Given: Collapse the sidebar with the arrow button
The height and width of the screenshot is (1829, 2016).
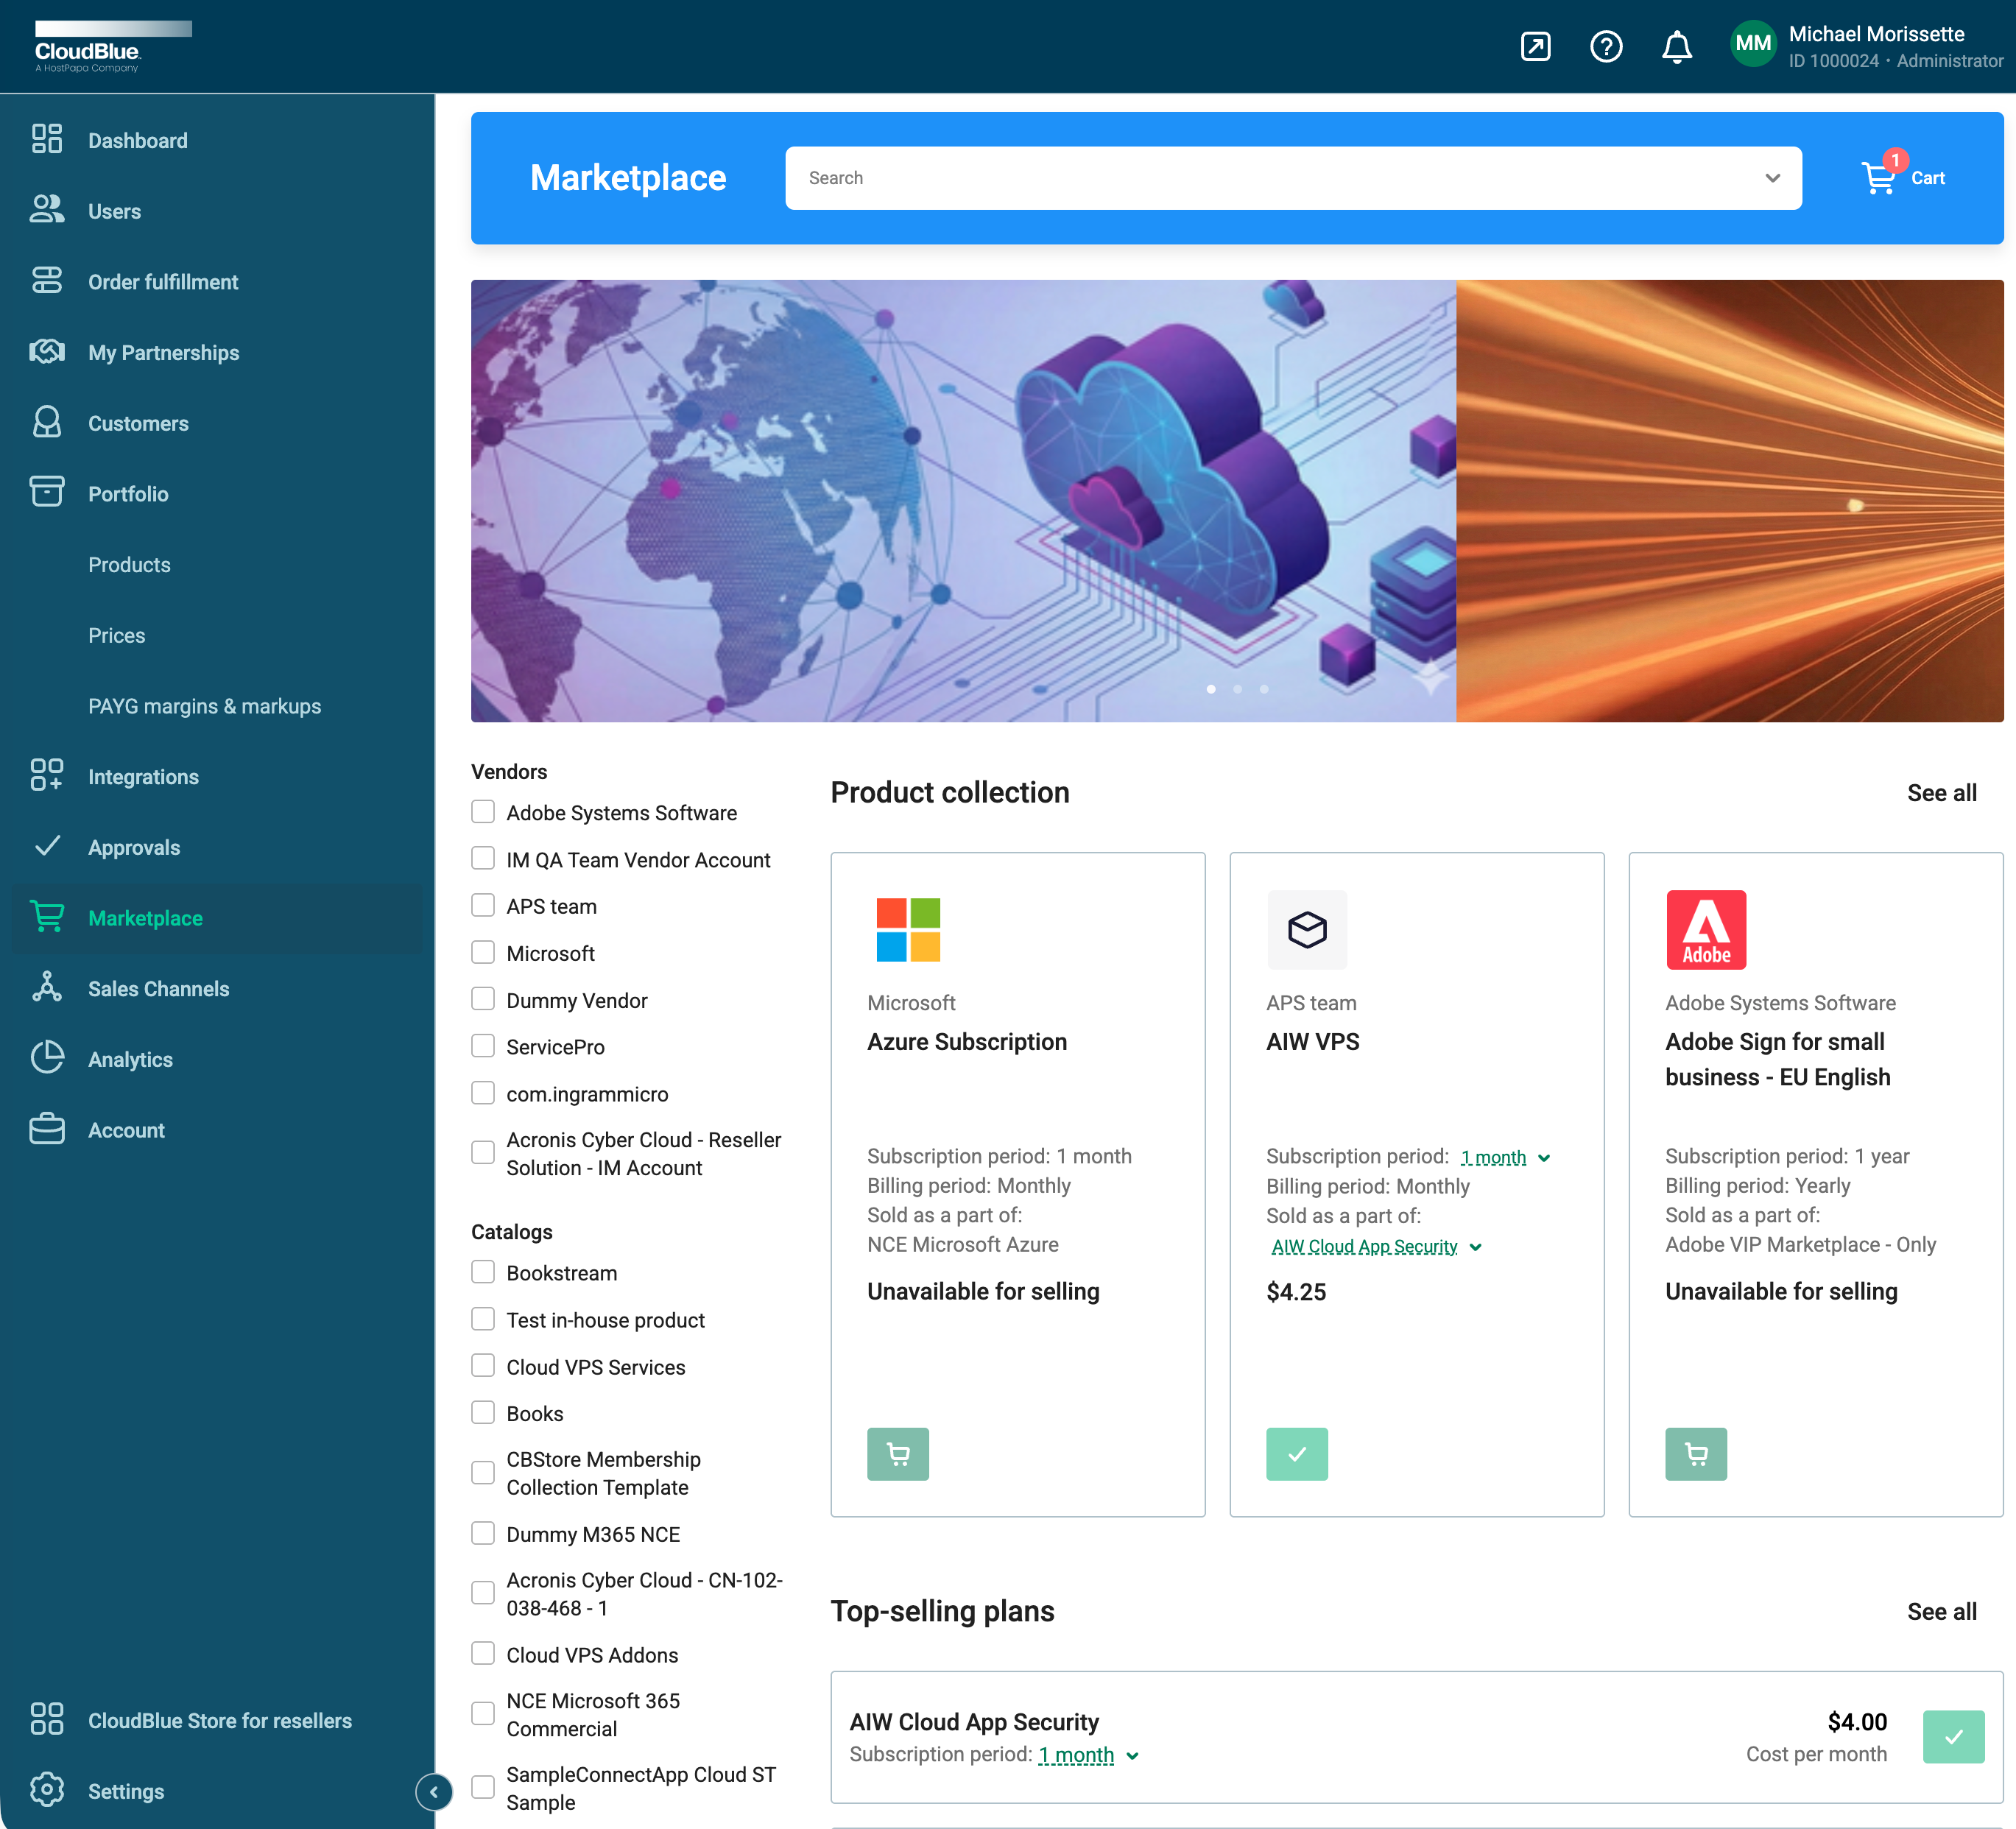Looking at the screenshot, I should pos(433,1791).
